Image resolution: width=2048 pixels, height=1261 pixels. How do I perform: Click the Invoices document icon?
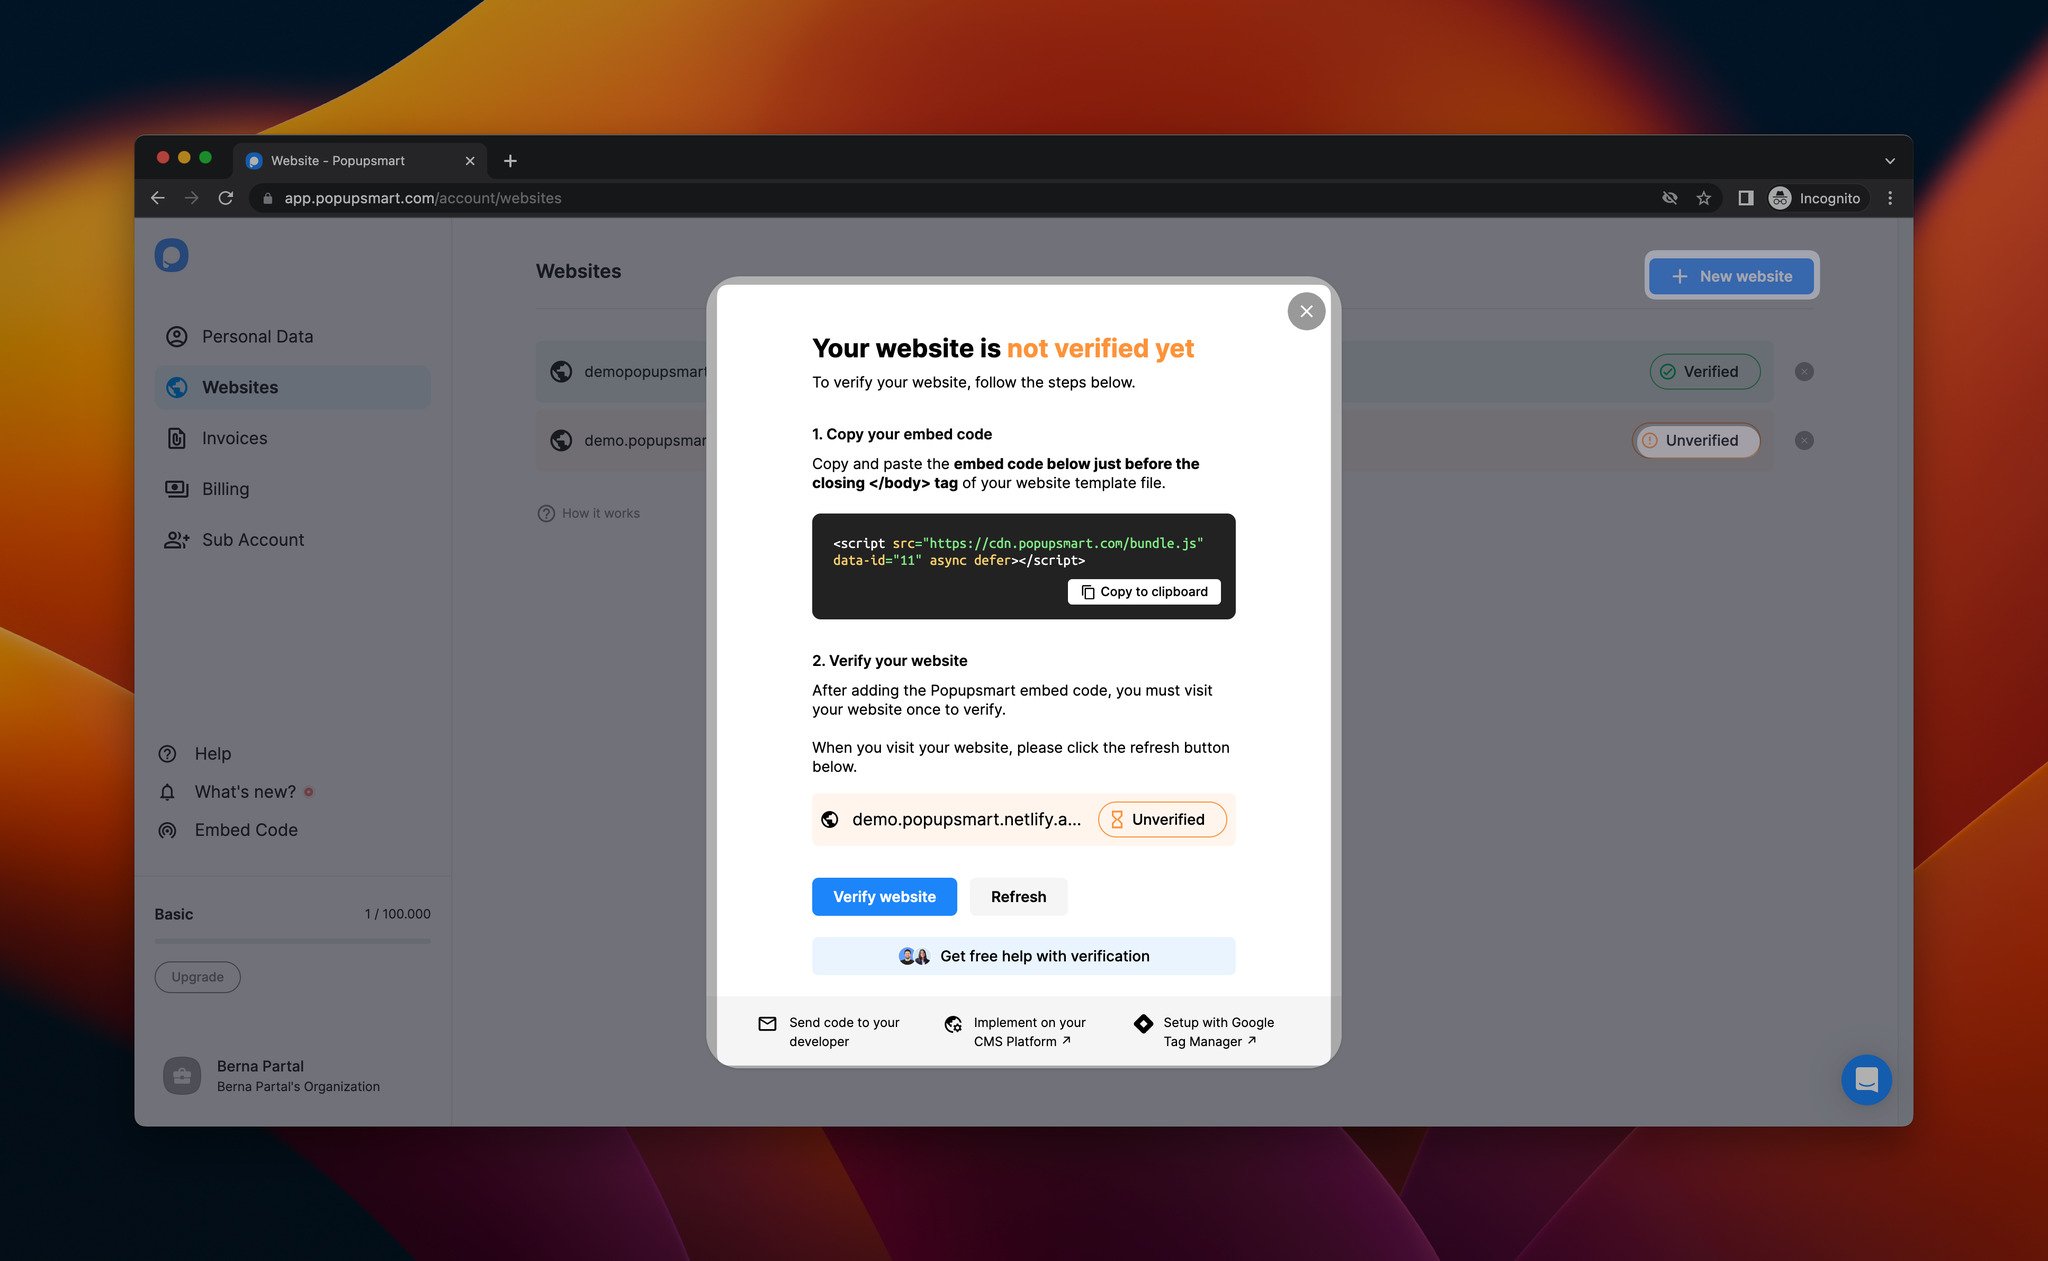point(176,436)
